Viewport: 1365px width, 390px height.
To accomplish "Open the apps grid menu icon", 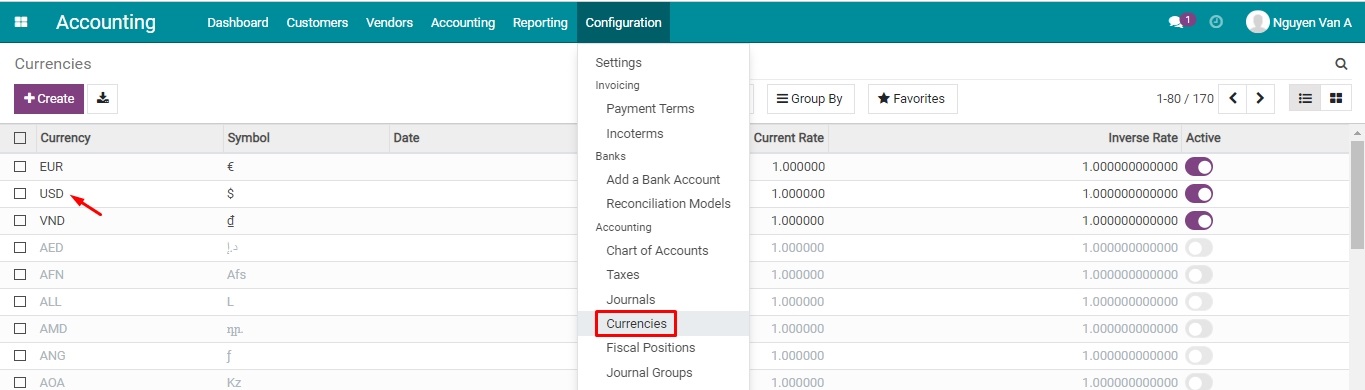I will pos(21,22).
